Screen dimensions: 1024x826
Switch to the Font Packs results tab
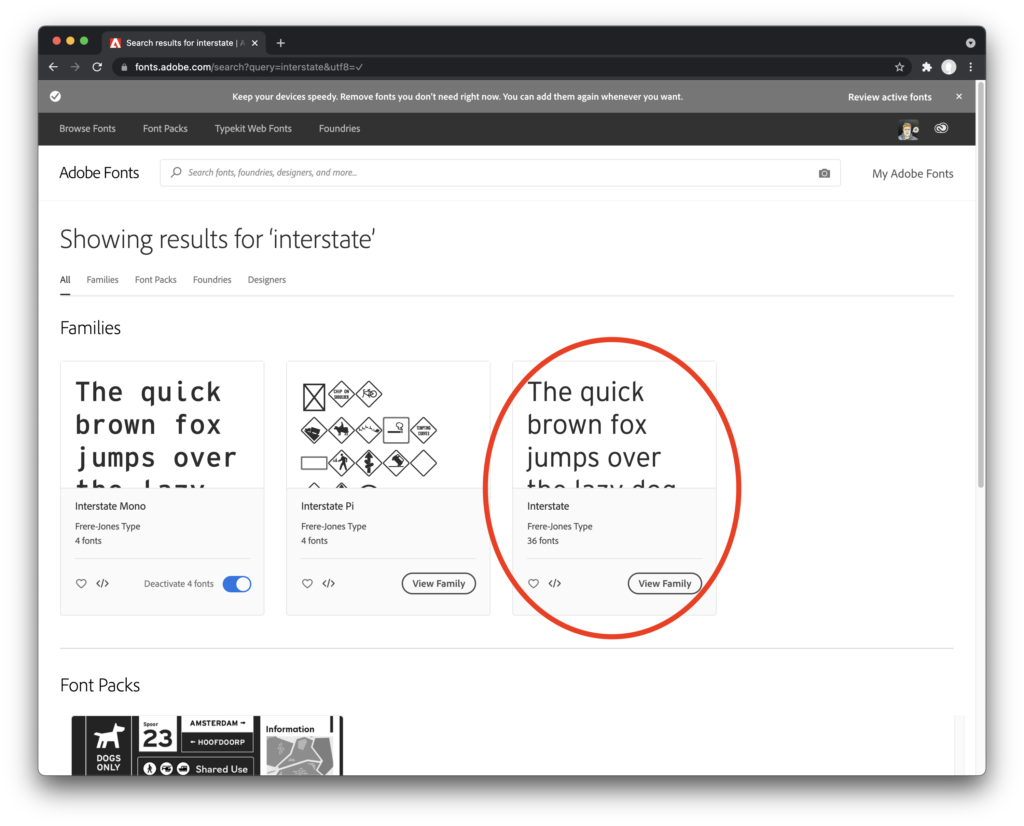coord(155,280)
